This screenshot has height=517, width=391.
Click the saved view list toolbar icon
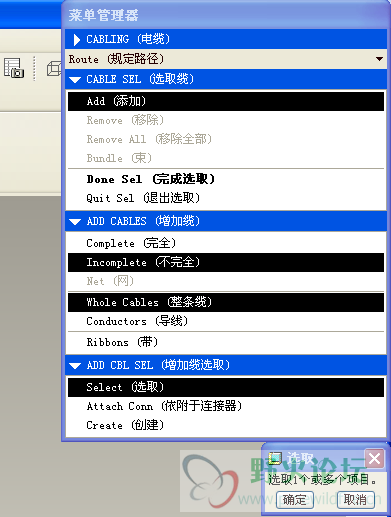14,68
